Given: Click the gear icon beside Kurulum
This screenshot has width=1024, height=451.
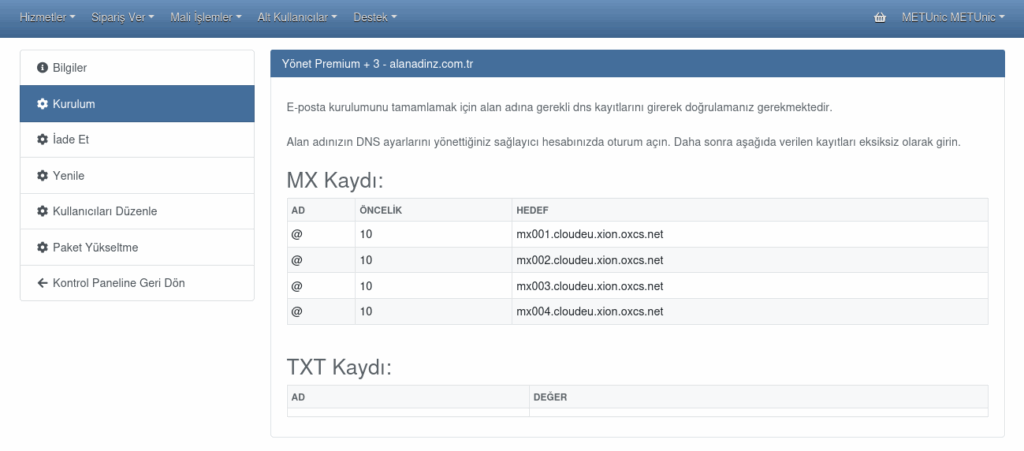Looking at the screenshot, I should pyautogui.click(x=42, y=104).
